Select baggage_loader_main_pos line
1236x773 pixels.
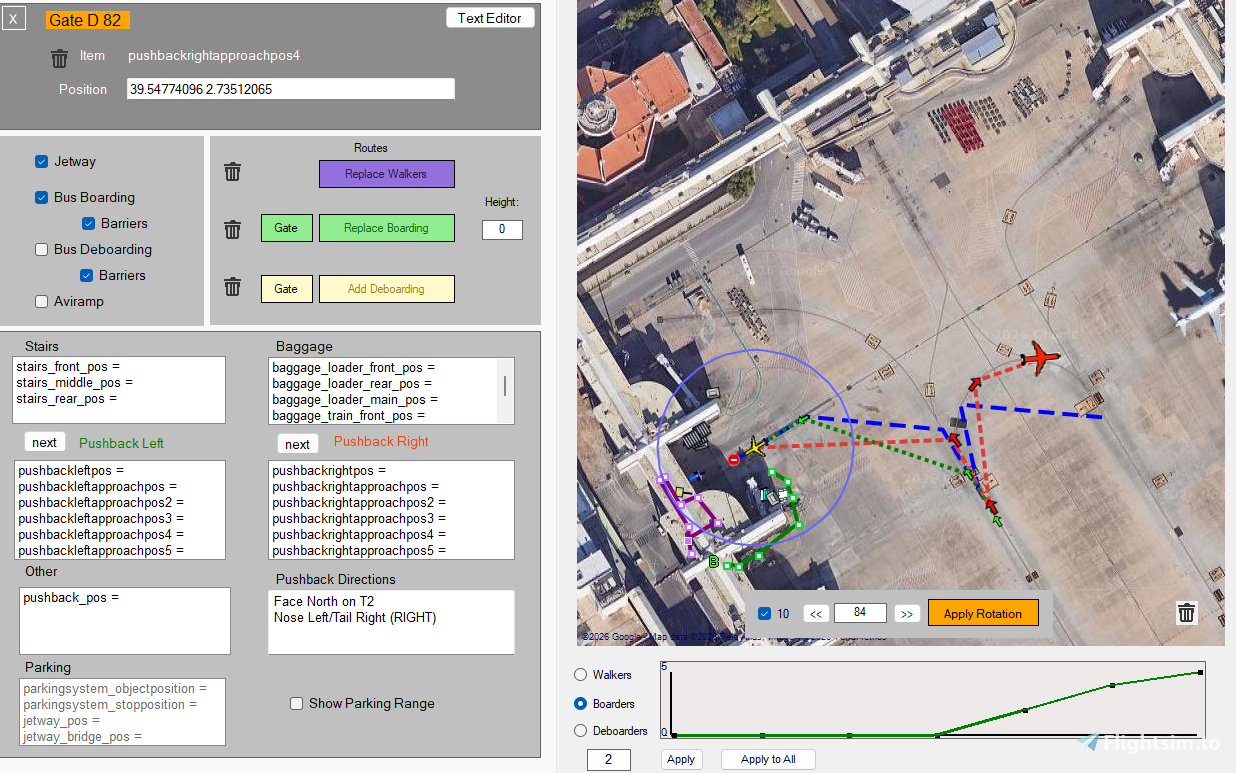point(354,400)
